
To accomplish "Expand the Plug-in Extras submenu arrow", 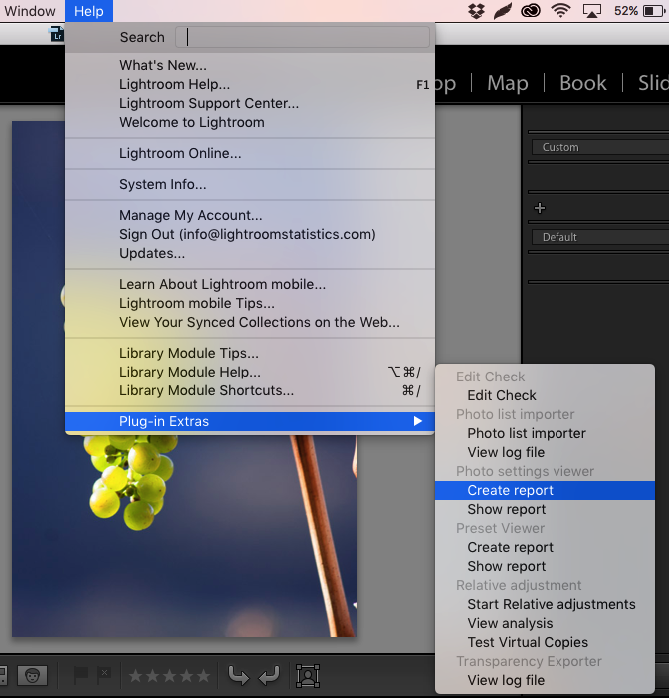I will [x=417, y=421].
